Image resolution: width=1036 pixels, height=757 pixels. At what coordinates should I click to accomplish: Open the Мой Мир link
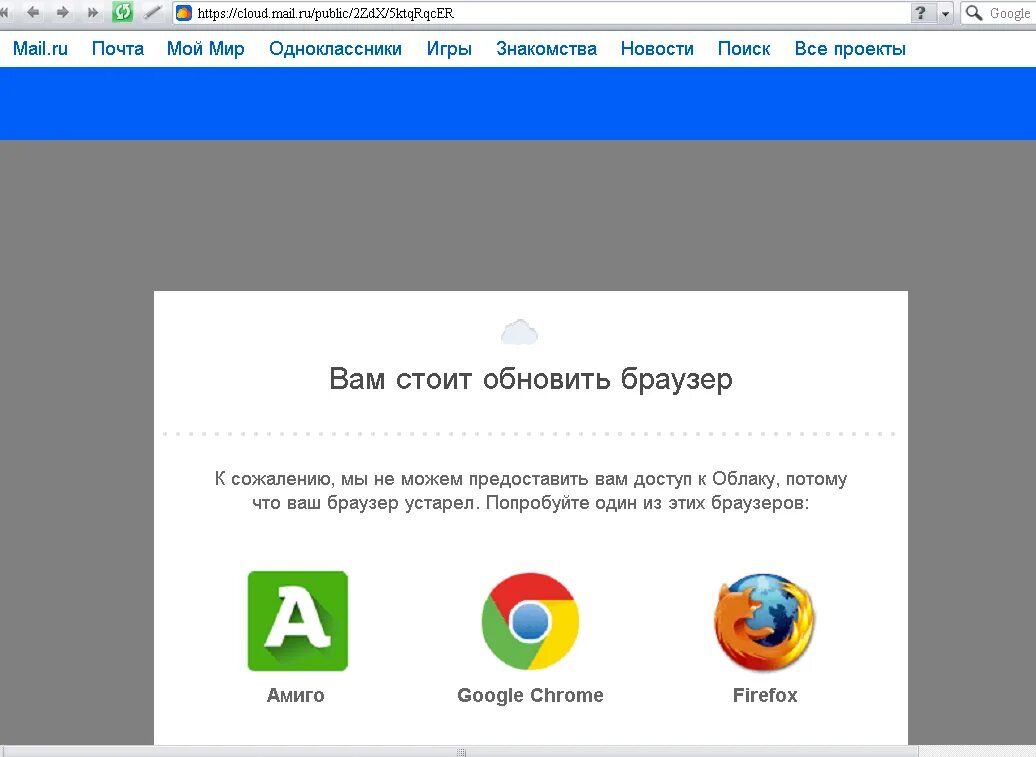coord(205,49)
